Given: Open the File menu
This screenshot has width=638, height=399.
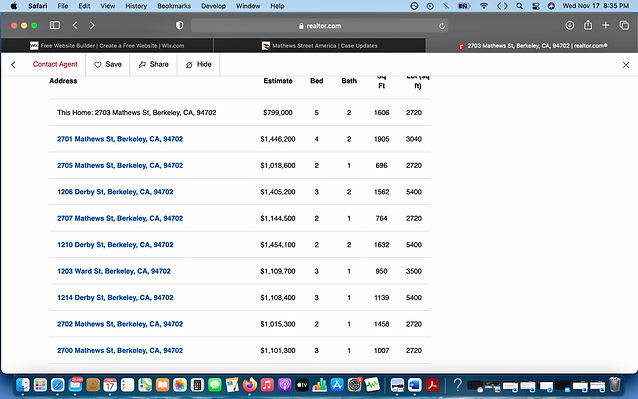Looking at the screenshot, I should tap(63, 6).
